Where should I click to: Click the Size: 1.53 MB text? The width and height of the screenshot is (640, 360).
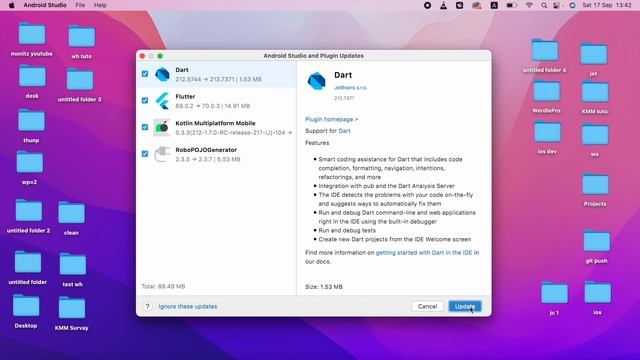click(324, 287)
